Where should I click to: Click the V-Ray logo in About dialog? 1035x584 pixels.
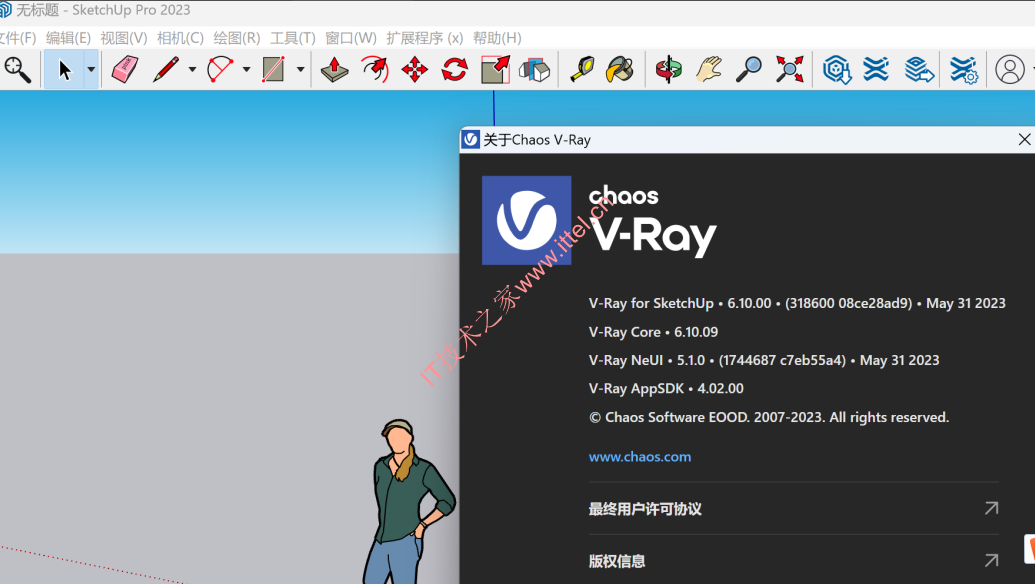tap(526, 220)
